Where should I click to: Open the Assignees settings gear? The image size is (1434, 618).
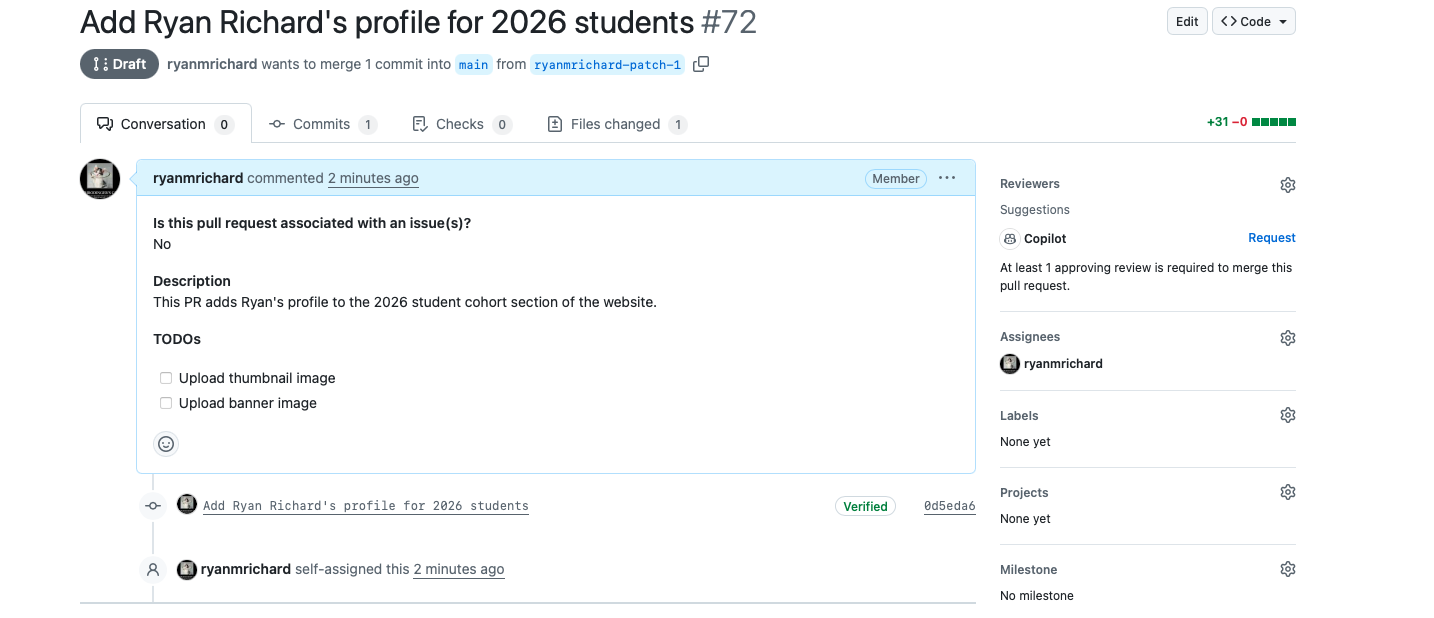(1287, 338)
